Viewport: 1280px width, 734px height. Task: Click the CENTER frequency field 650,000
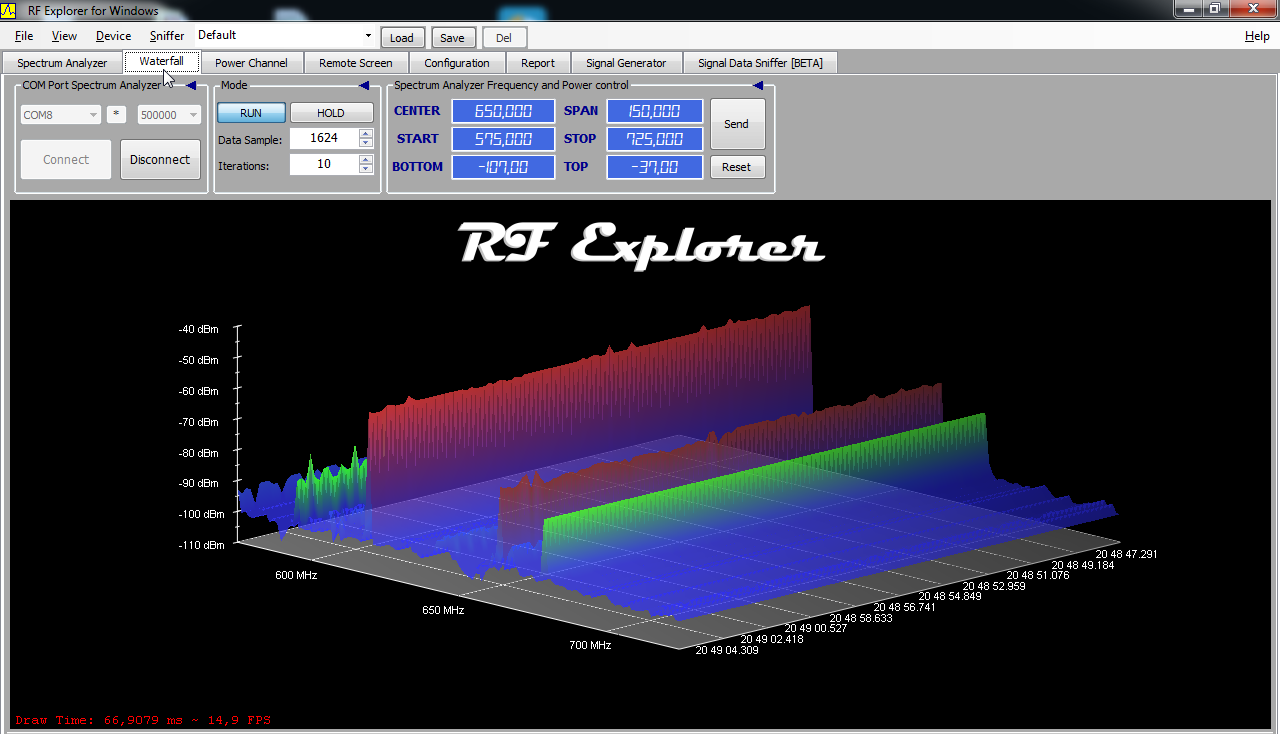503,111
